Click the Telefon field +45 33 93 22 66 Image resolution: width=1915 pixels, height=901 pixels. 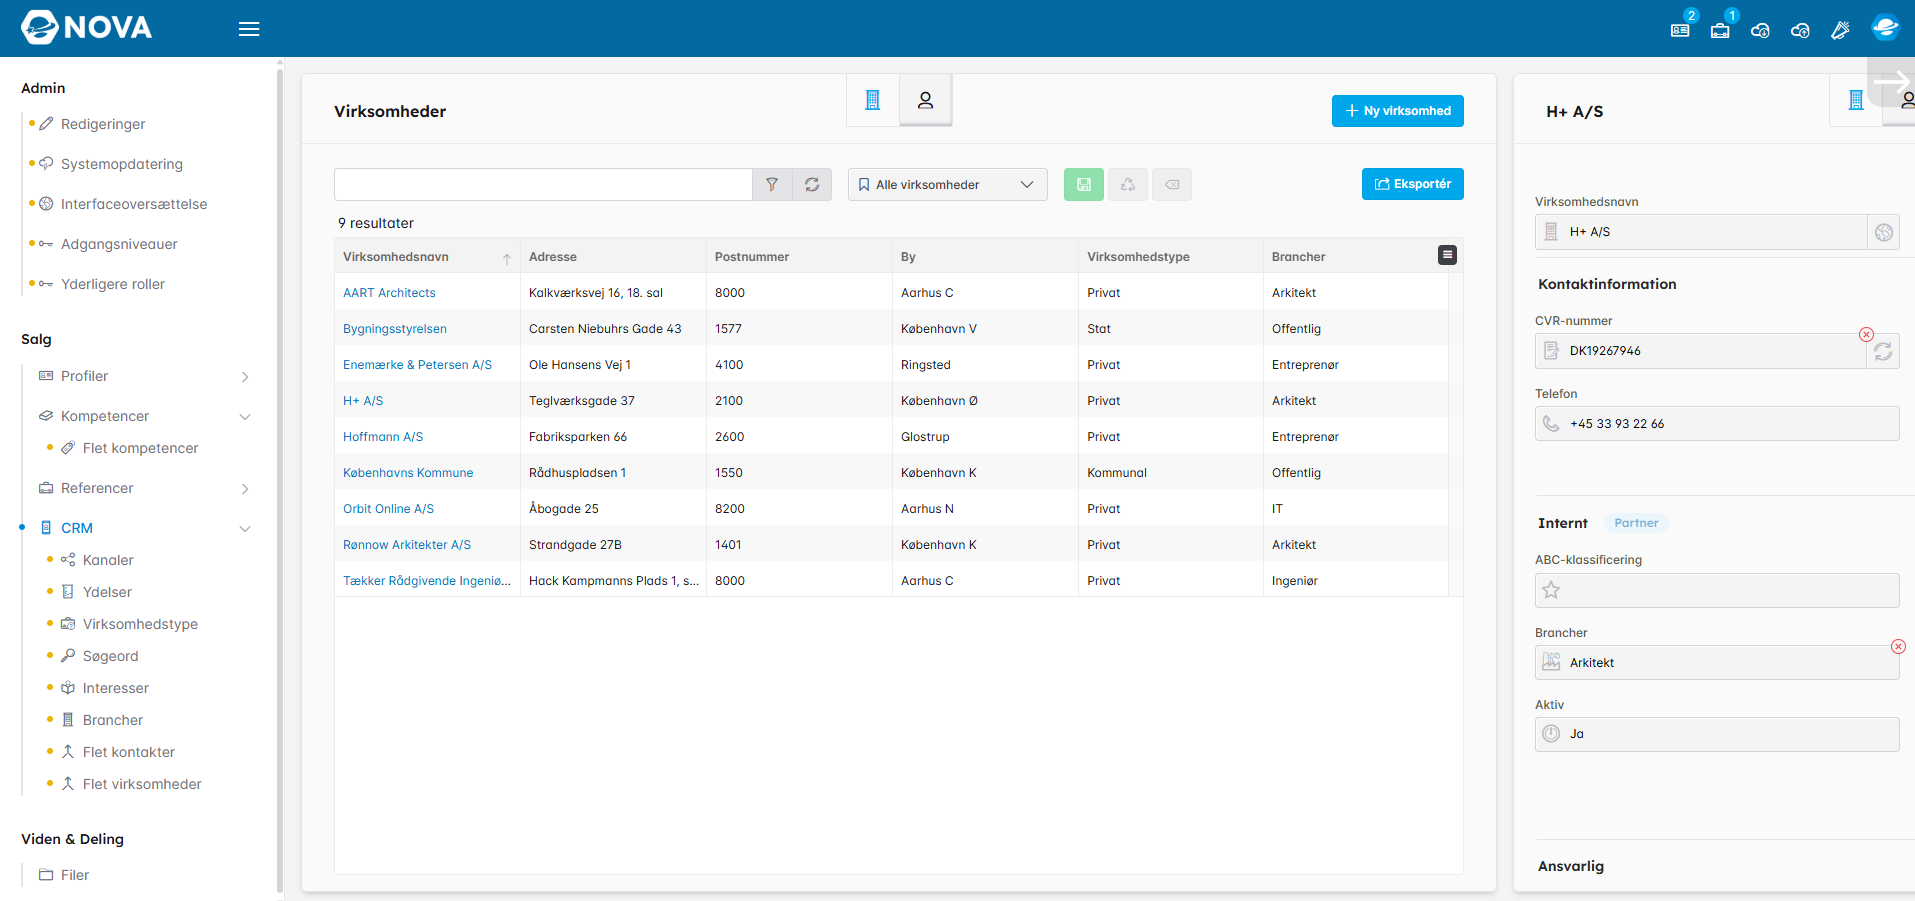(x=1717, y=424)
